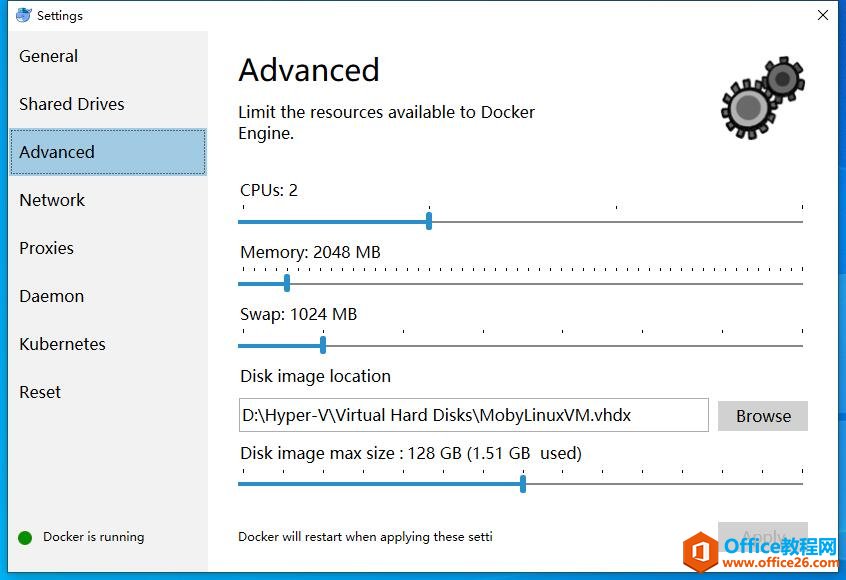
Task: Click the Memory slider handle
Action: (287, 283)
